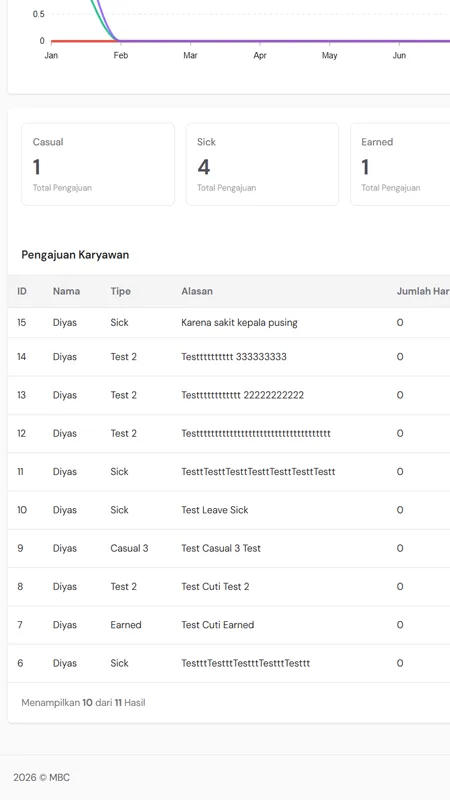Click 'Test Cuti Test 2' reason cell
Viewport: 450px width, 800px height.
(215, 586)
